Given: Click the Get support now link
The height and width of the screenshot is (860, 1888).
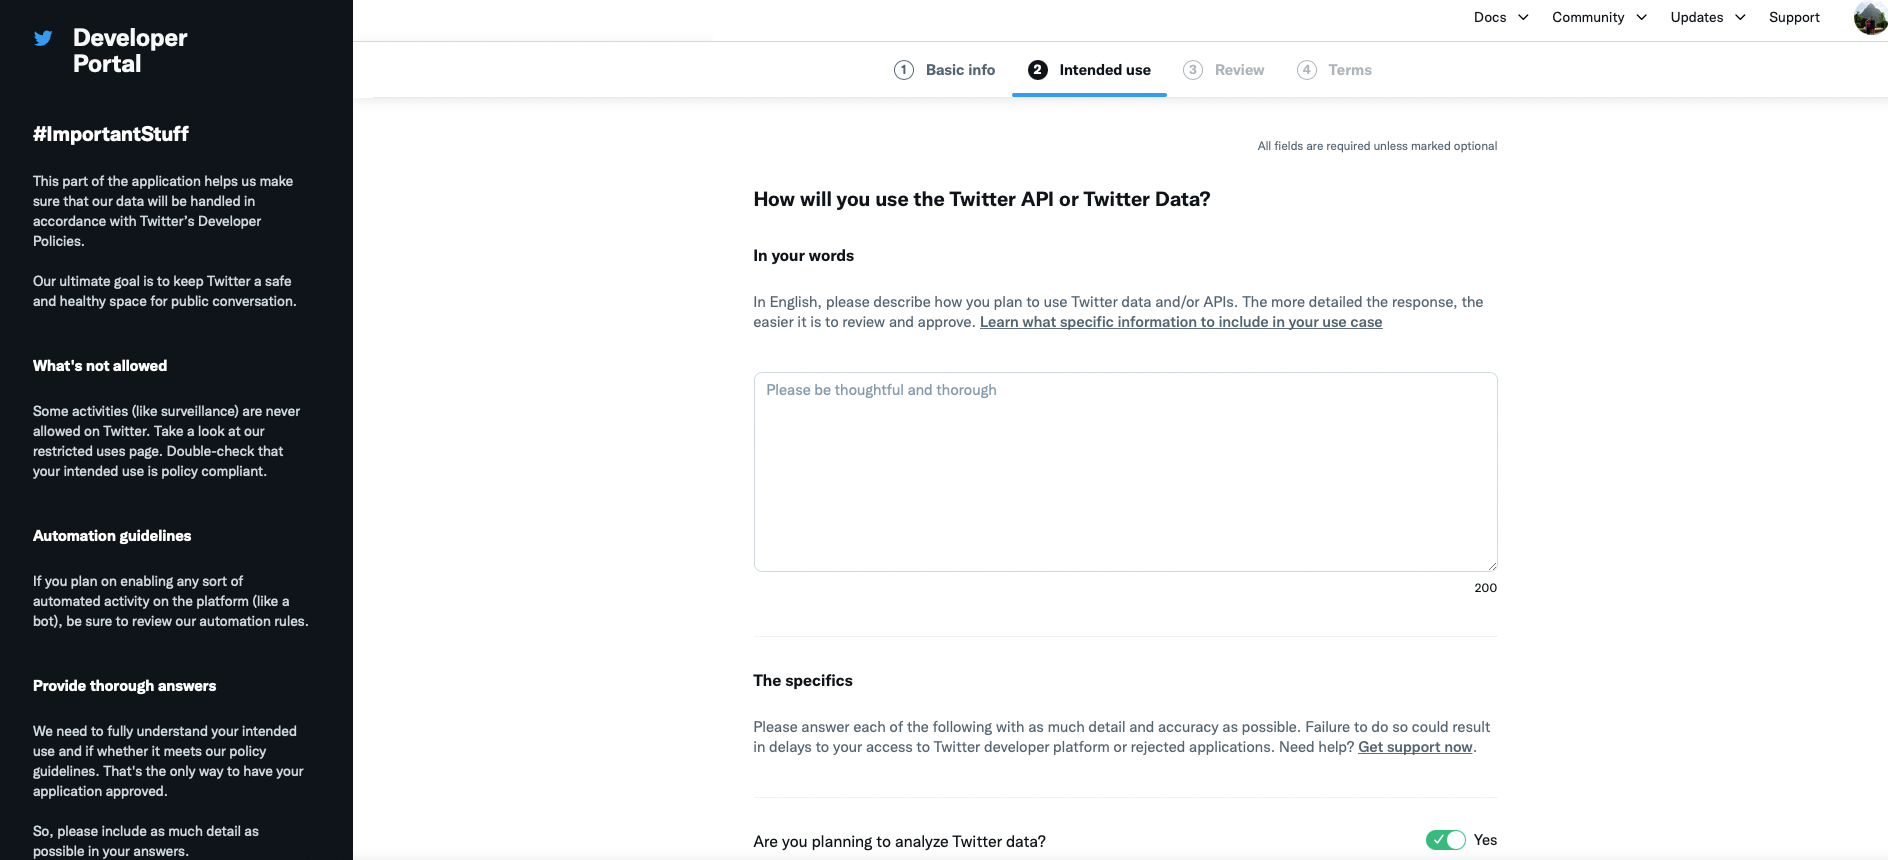Looking at the screenshot, I should (x=1415, y=747).
